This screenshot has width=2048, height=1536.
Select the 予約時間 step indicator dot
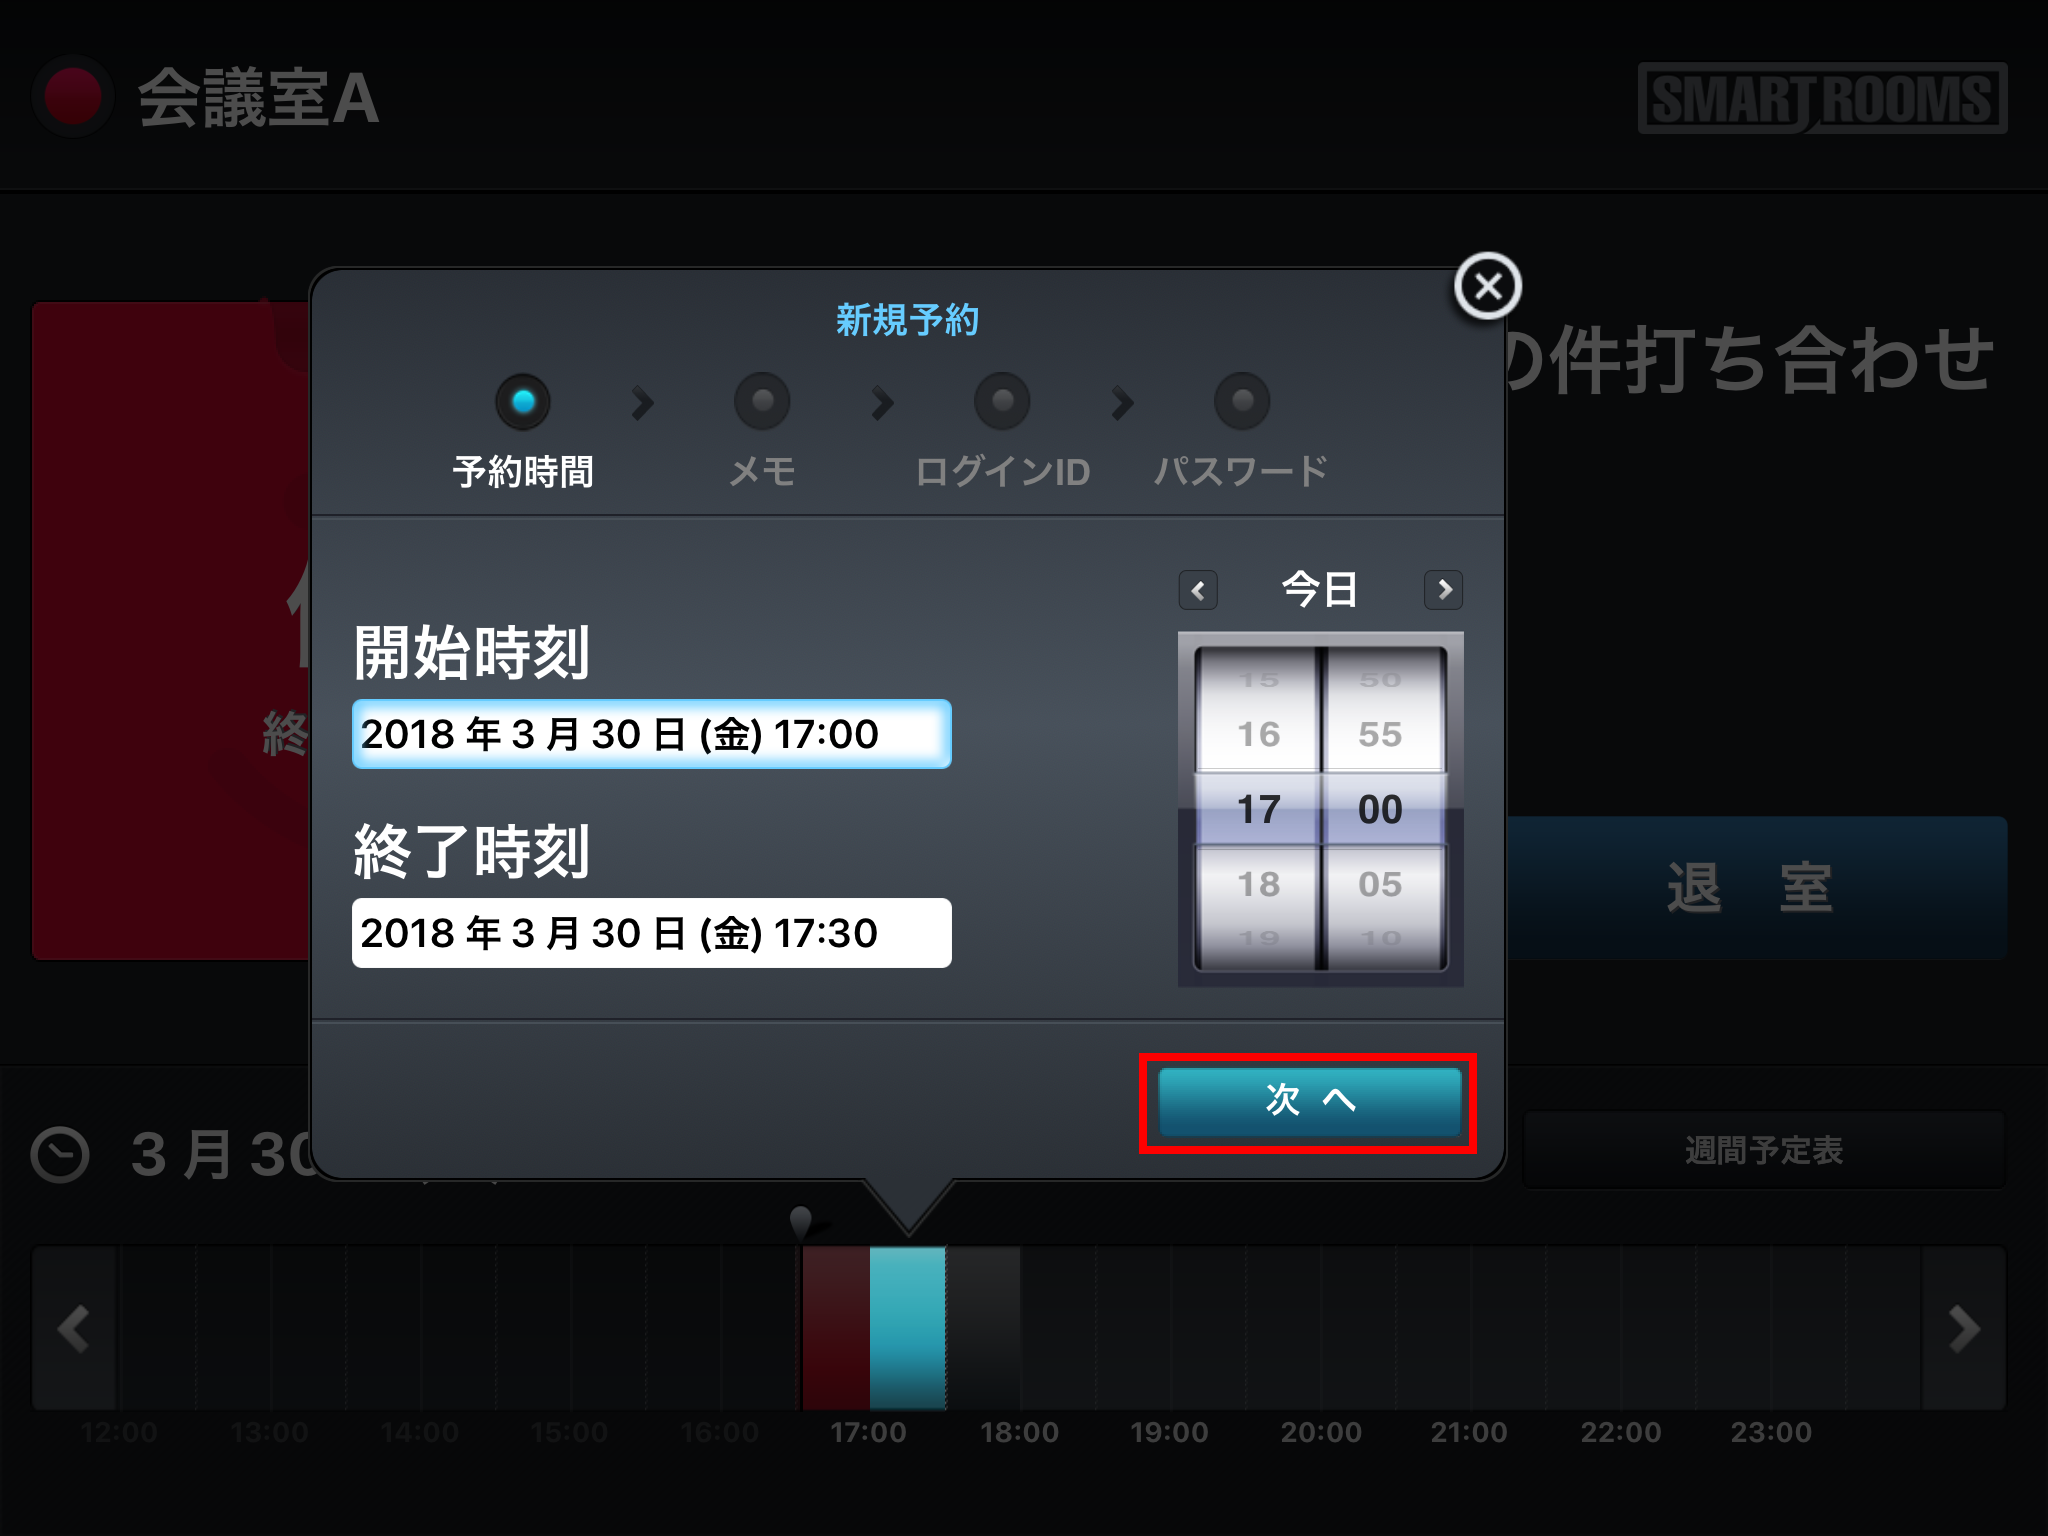523,402
